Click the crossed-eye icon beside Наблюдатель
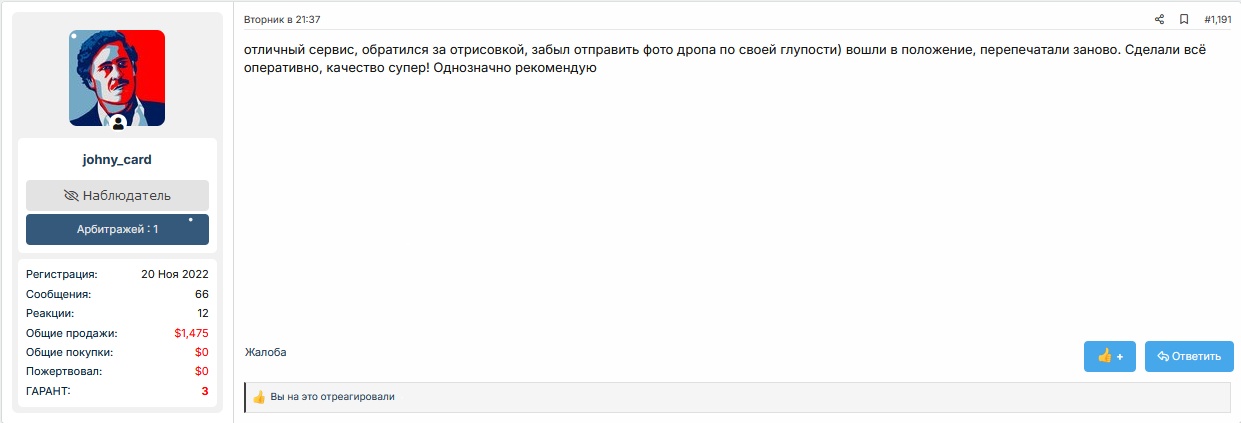1241x423 pixels. (71, 195)
